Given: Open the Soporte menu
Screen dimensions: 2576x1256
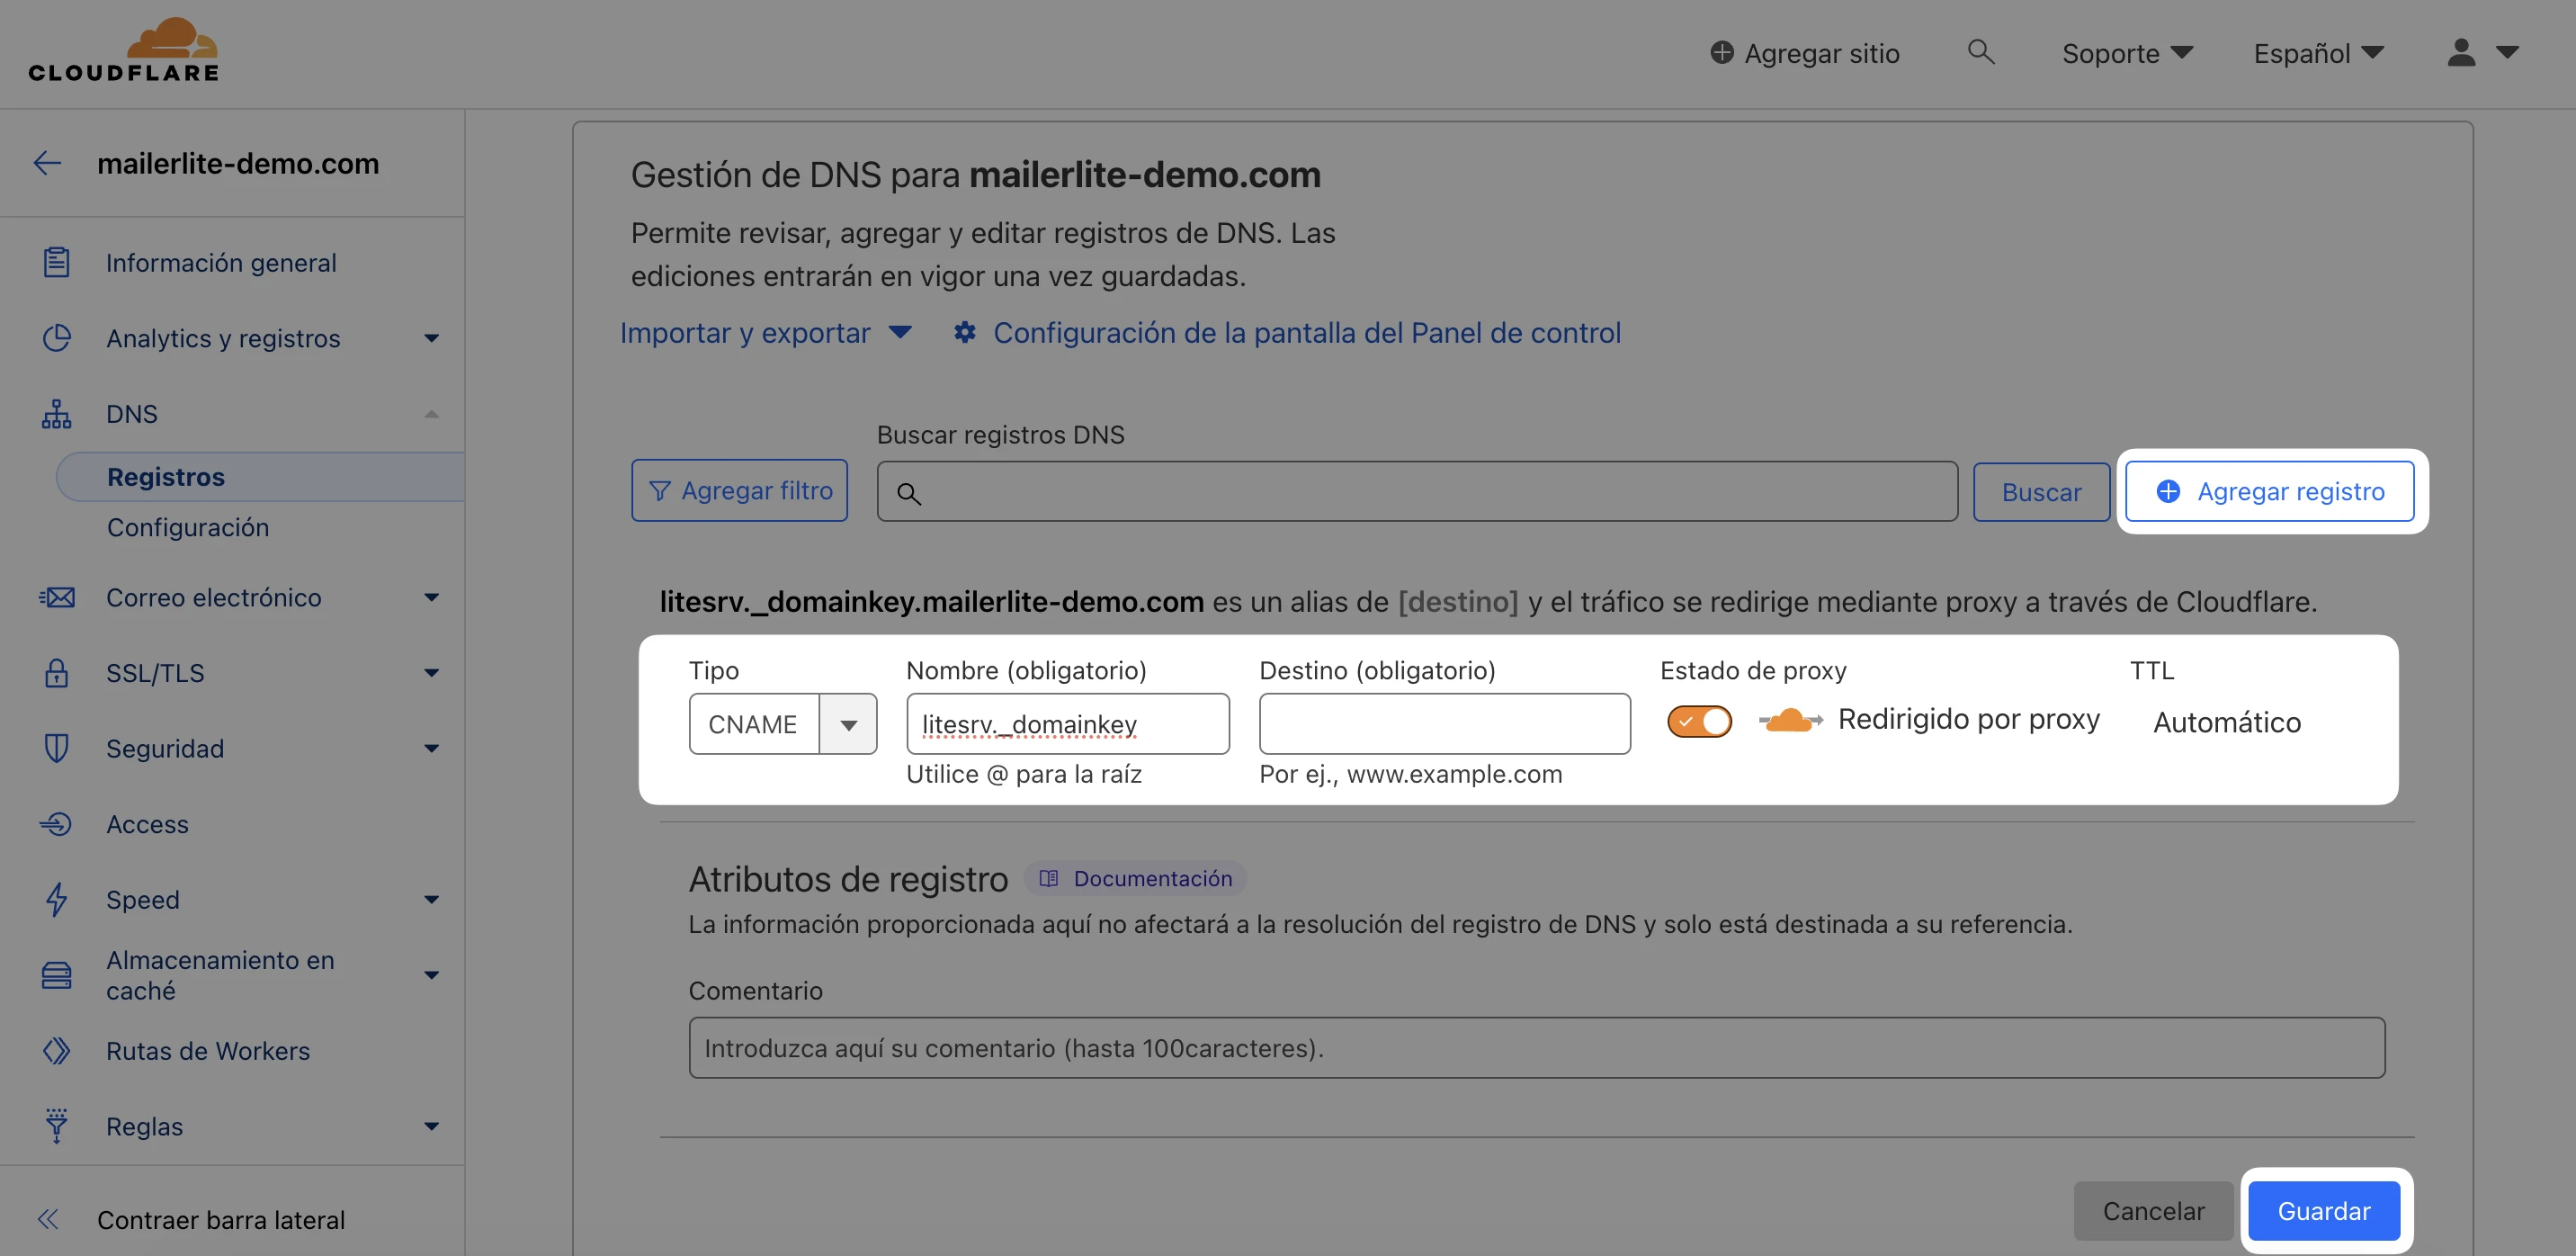Looking at the screenshot, I should pyautogui.click(x=2127, y=53).
